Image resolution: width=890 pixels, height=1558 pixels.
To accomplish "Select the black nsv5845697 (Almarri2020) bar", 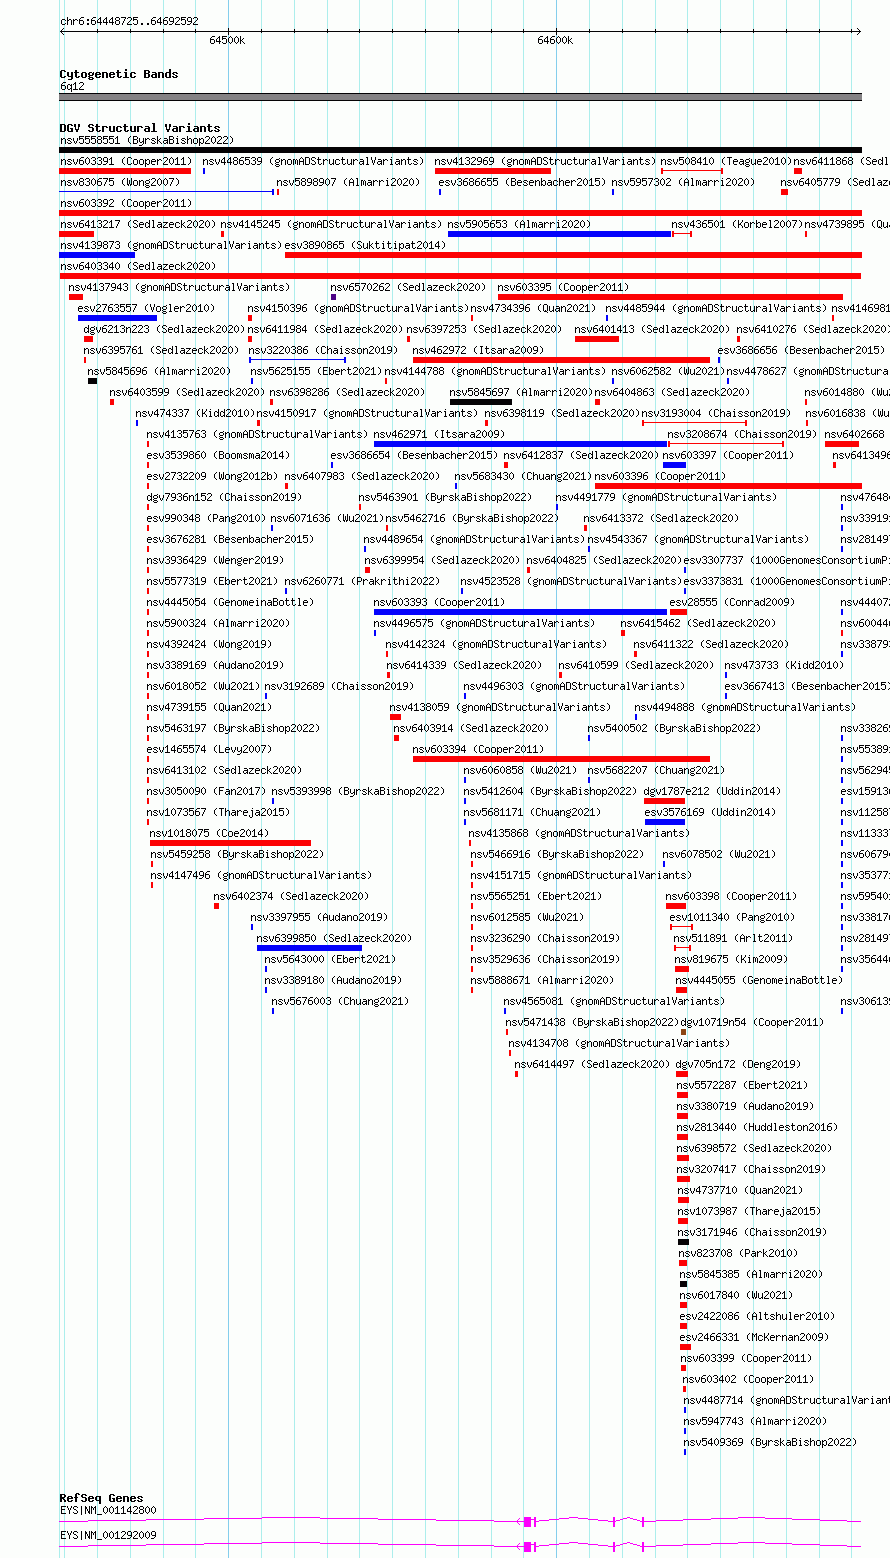I will [481, 402].
